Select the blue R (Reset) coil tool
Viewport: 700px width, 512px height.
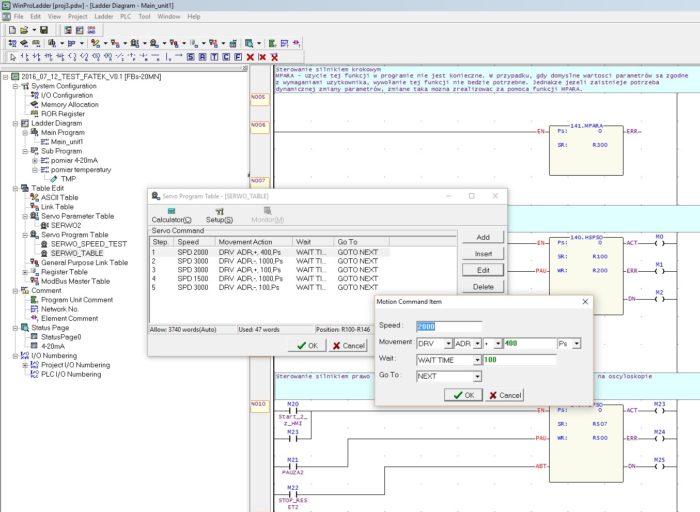[202, 57]
